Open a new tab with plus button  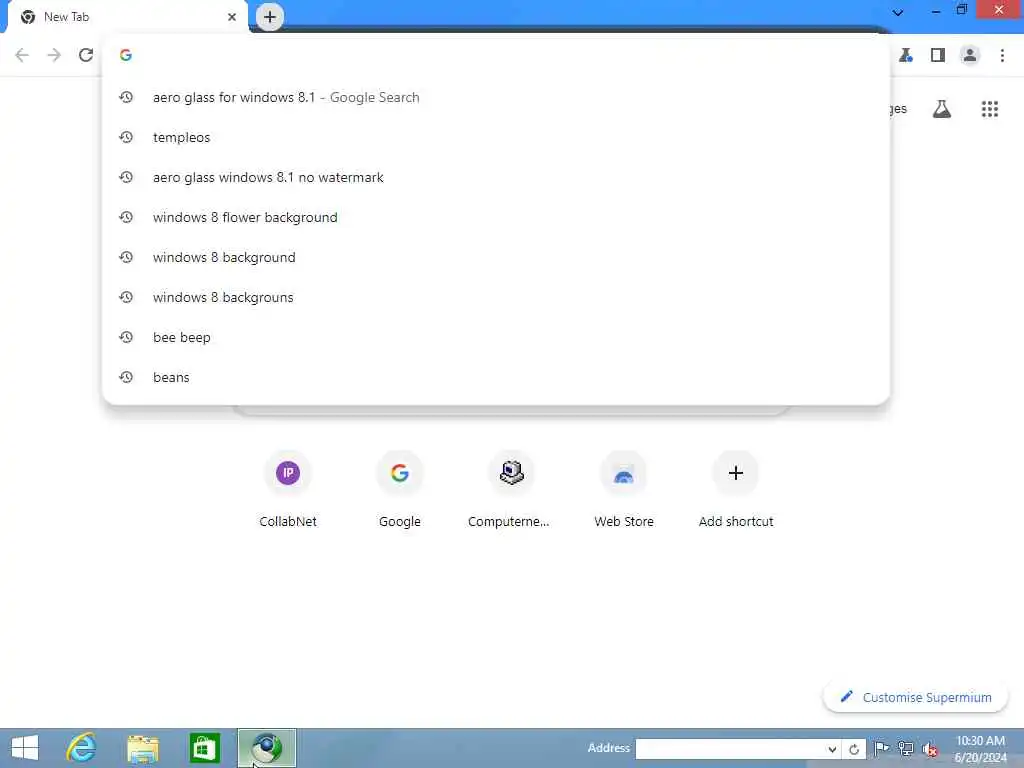coord(270,17)
